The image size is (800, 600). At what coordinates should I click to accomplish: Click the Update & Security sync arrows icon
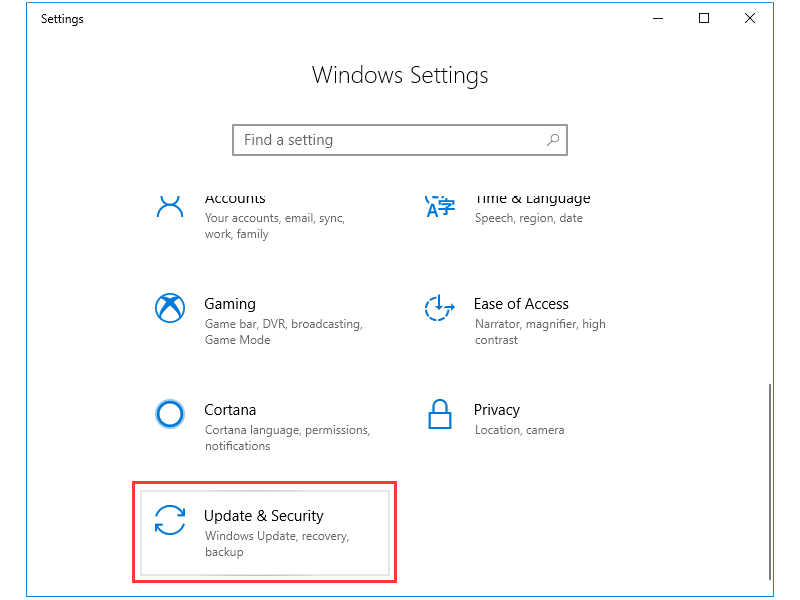[170, 520]
